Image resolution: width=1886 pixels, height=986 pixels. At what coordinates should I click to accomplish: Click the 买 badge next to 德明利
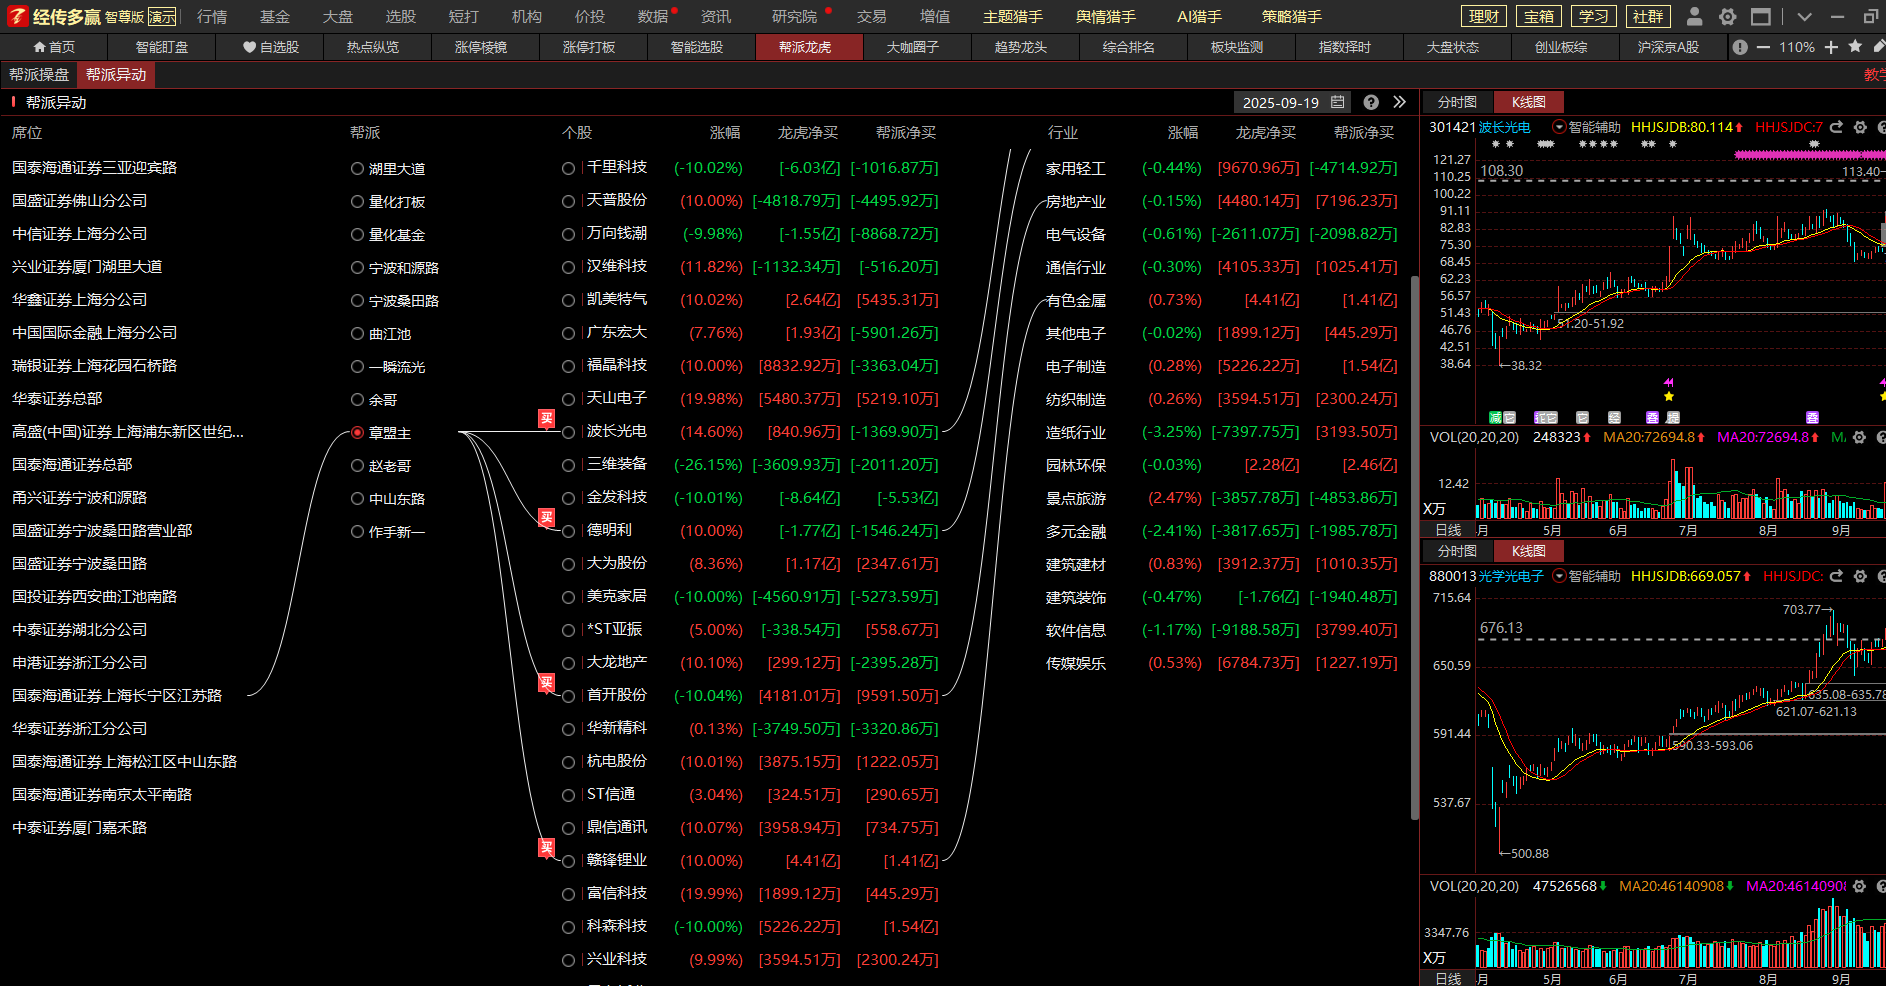[547, 517]
